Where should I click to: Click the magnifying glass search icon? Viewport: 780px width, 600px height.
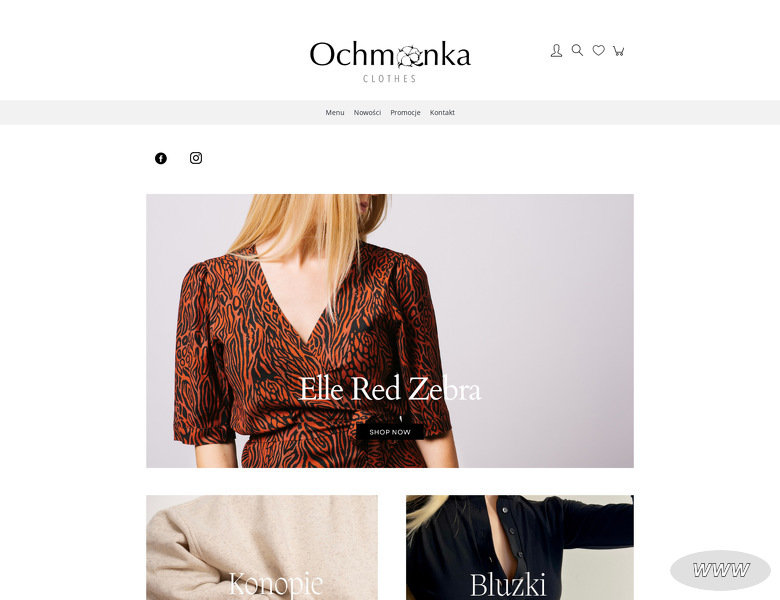pos(577,50)
